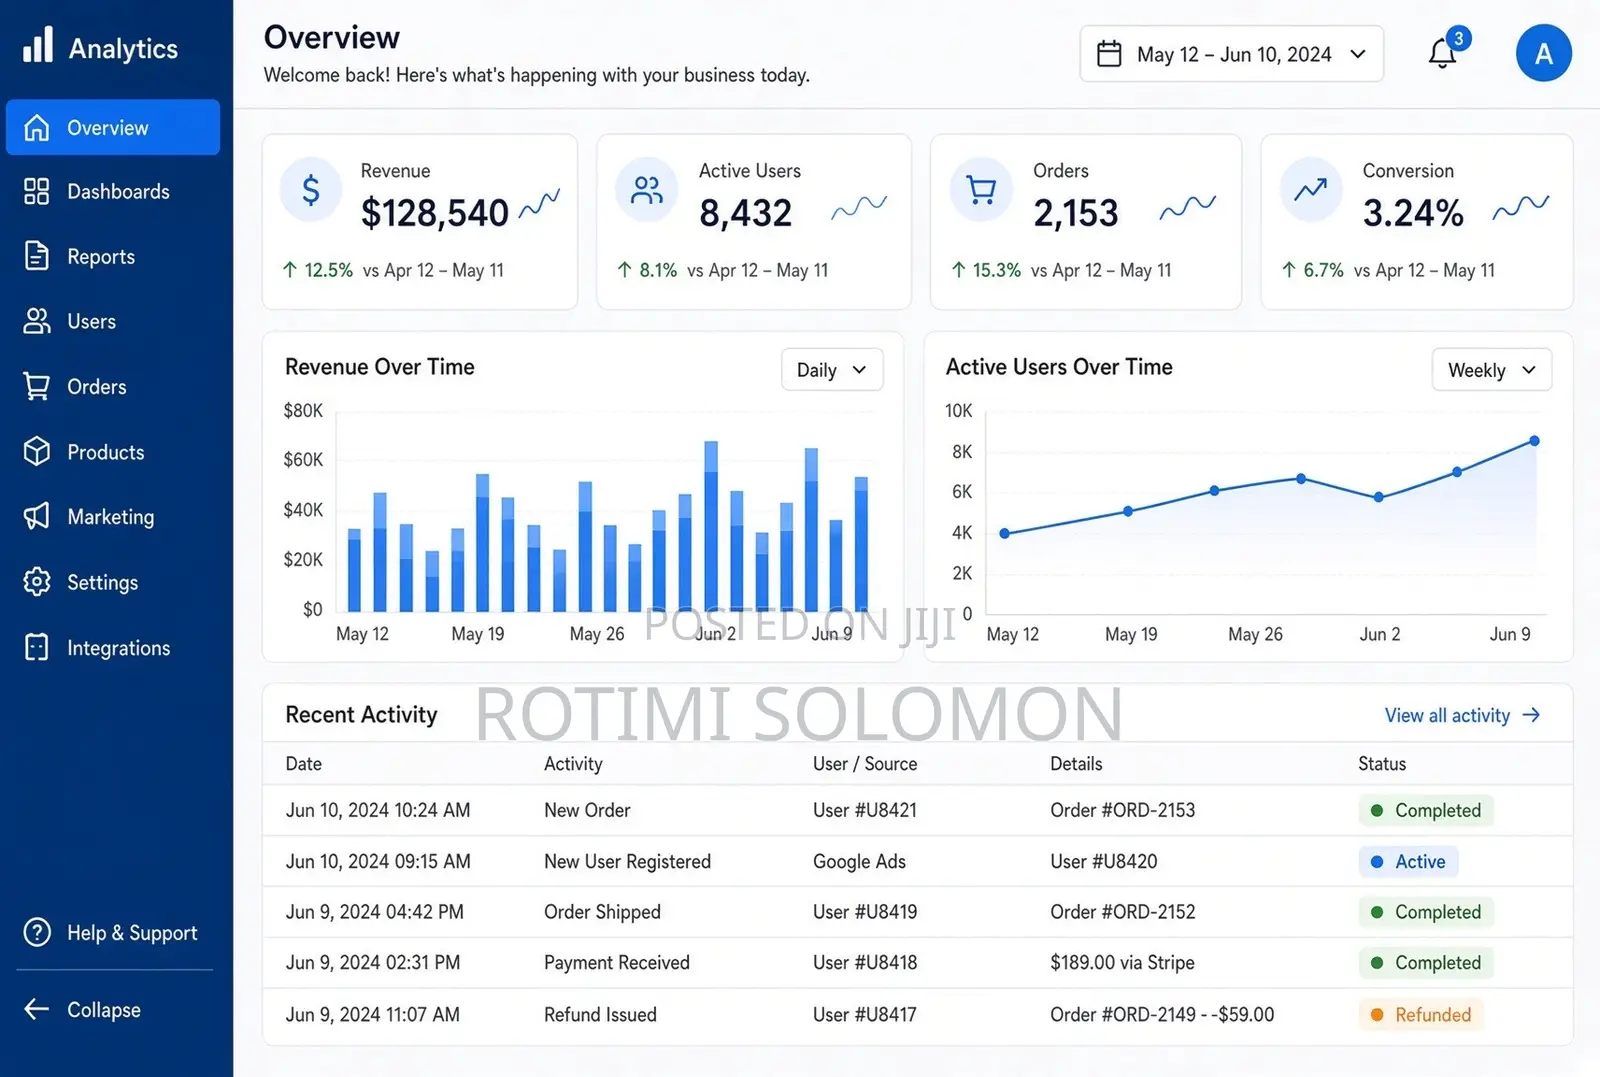The width and height of the screenshot is (1600, 1077).
Task: Open the user avatar "A" menu
Action: coord(1544,53)
